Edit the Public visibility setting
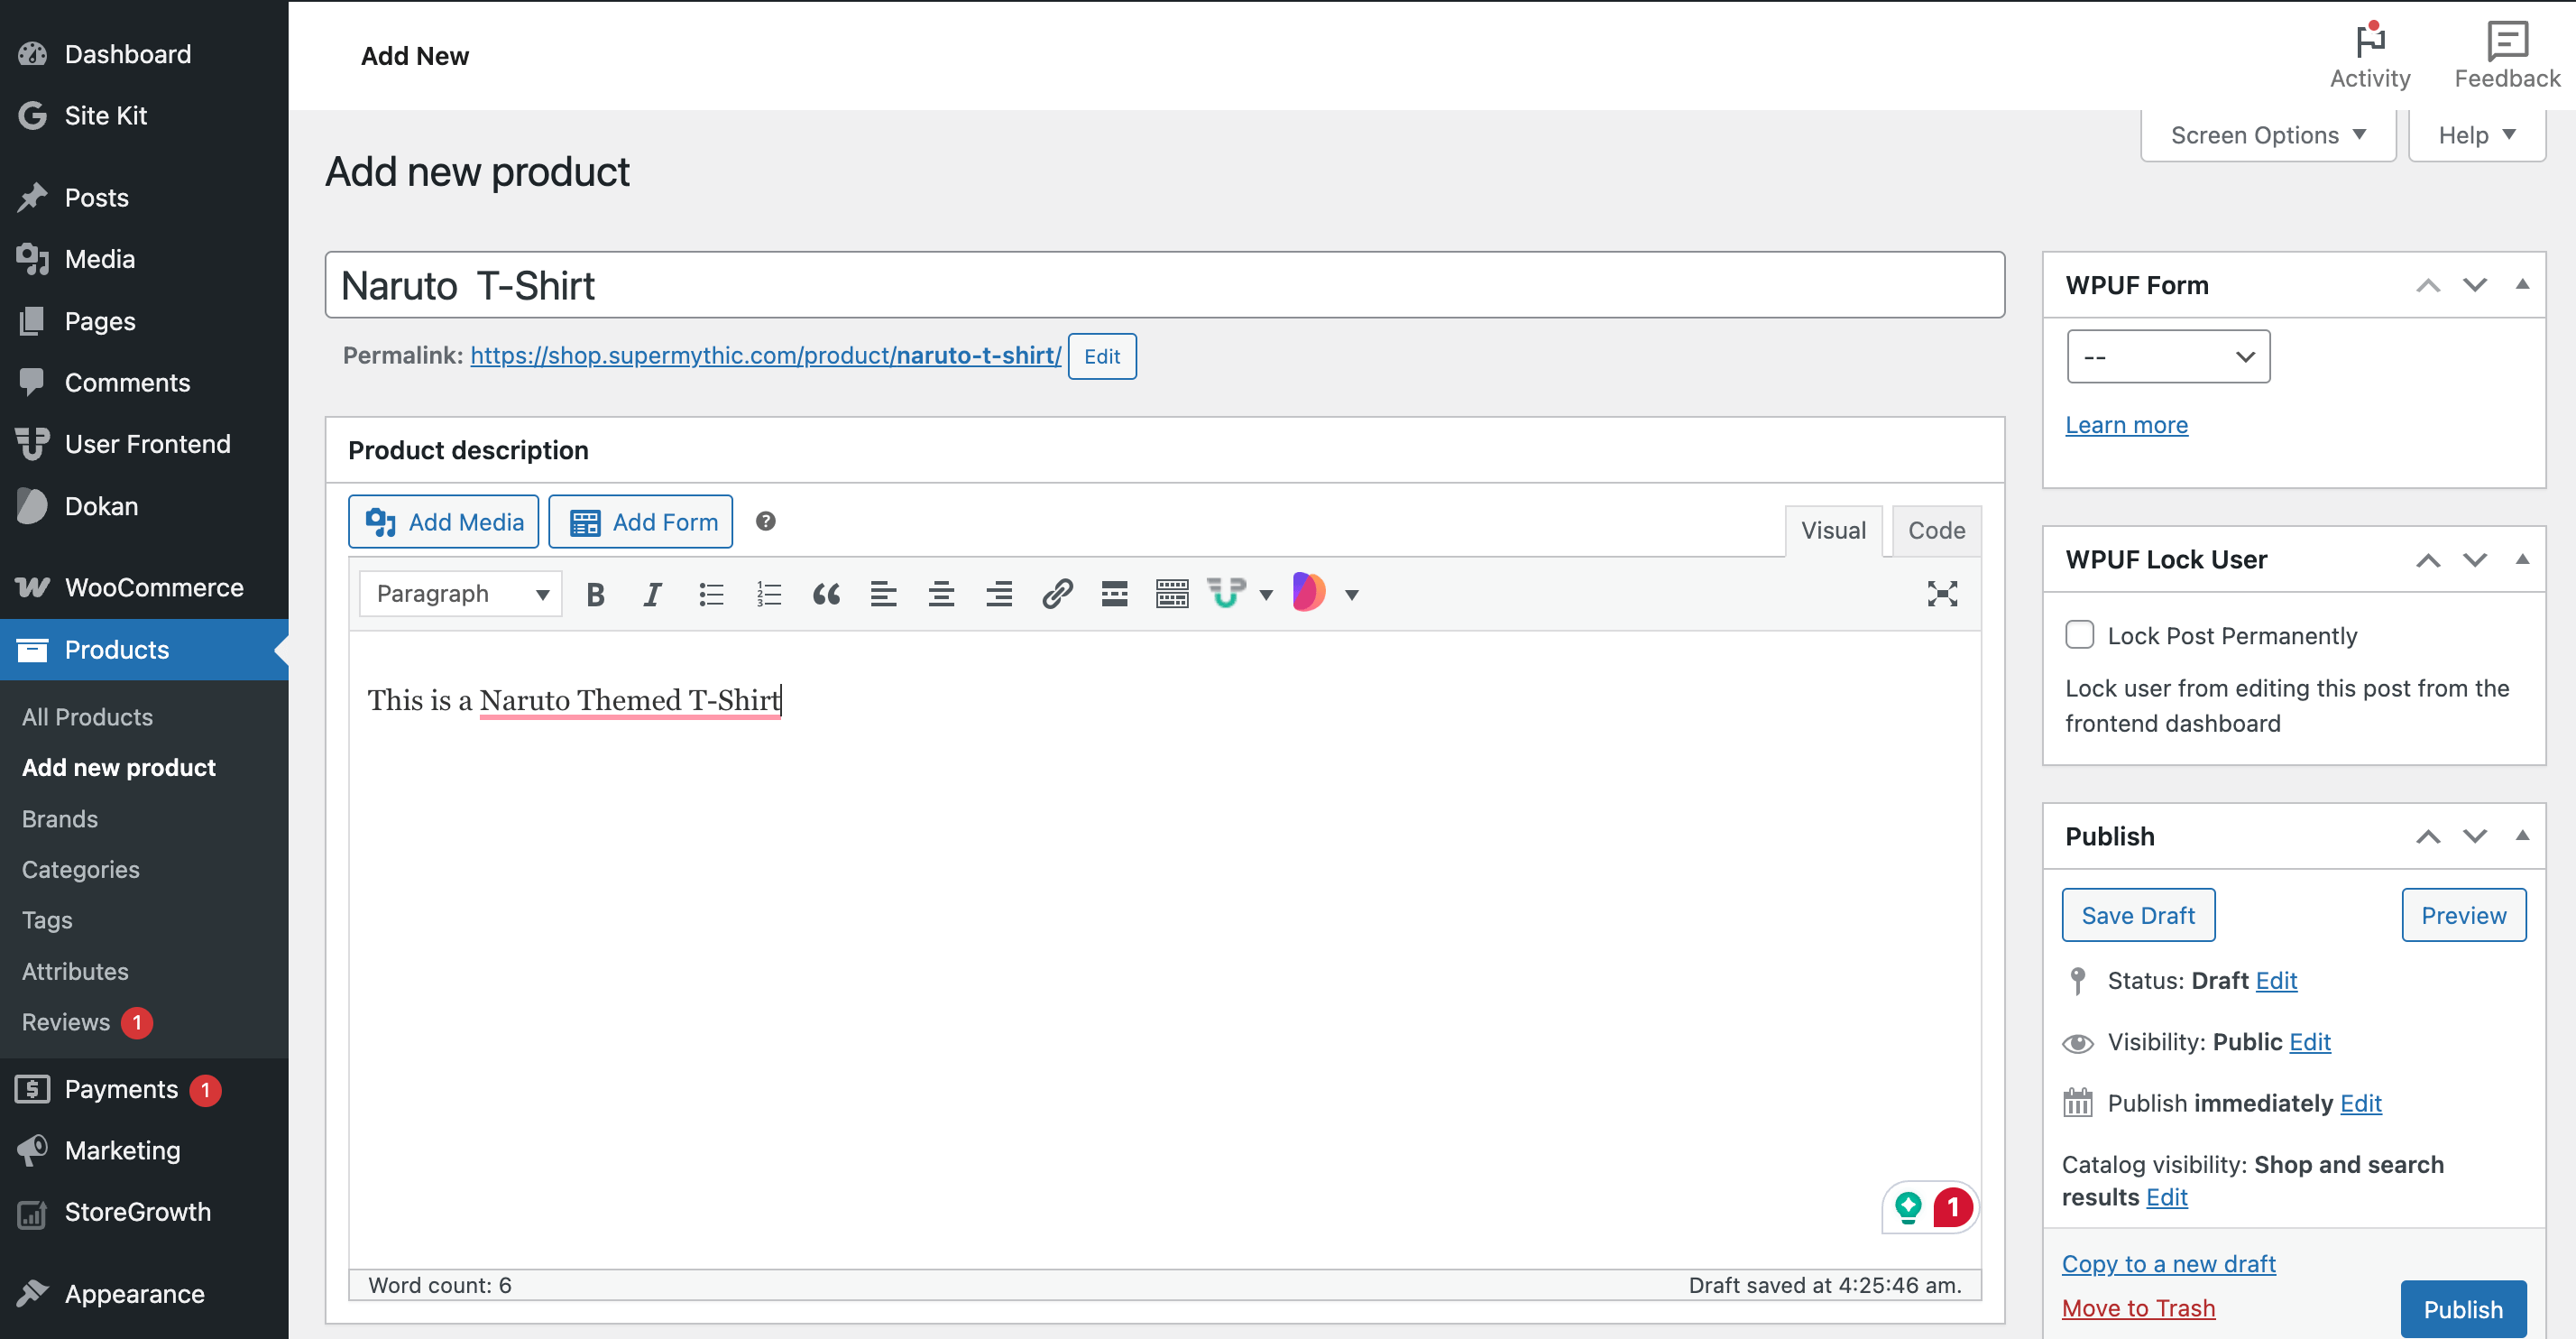This screenshot has height=1339, width=2576. [2310, 1042]
